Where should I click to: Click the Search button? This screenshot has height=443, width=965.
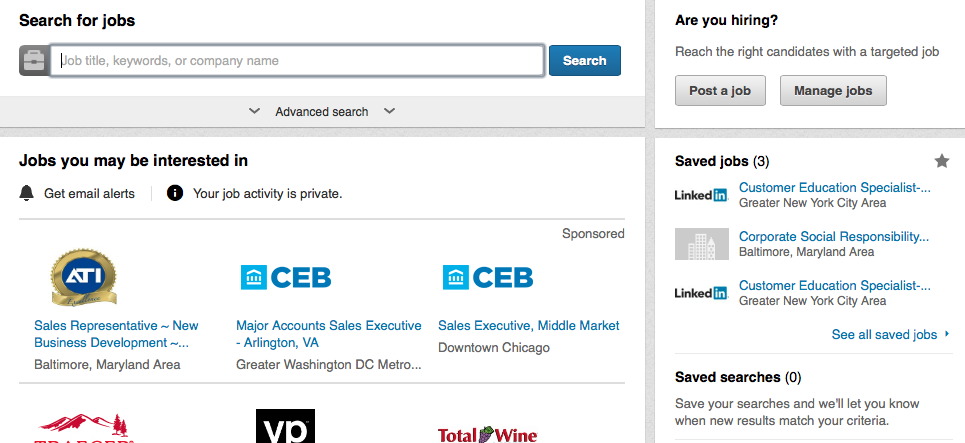click(x=585, y=60)
